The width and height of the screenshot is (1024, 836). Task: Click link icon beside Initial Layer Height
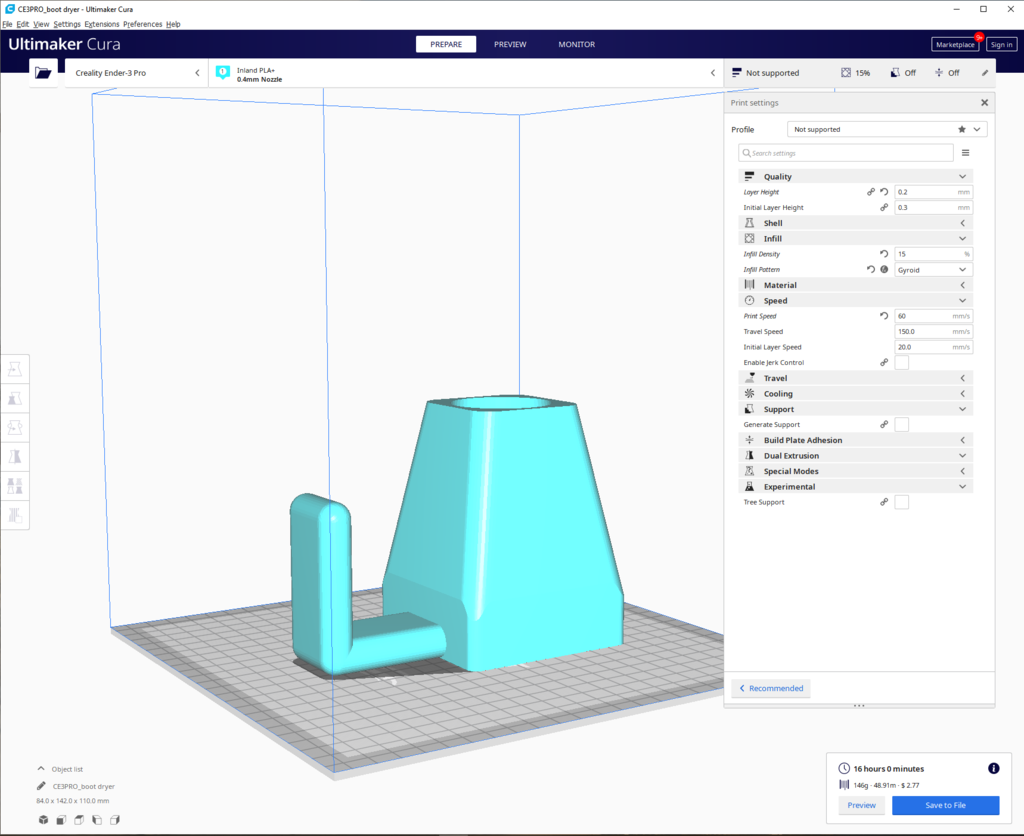click(884, 208)
